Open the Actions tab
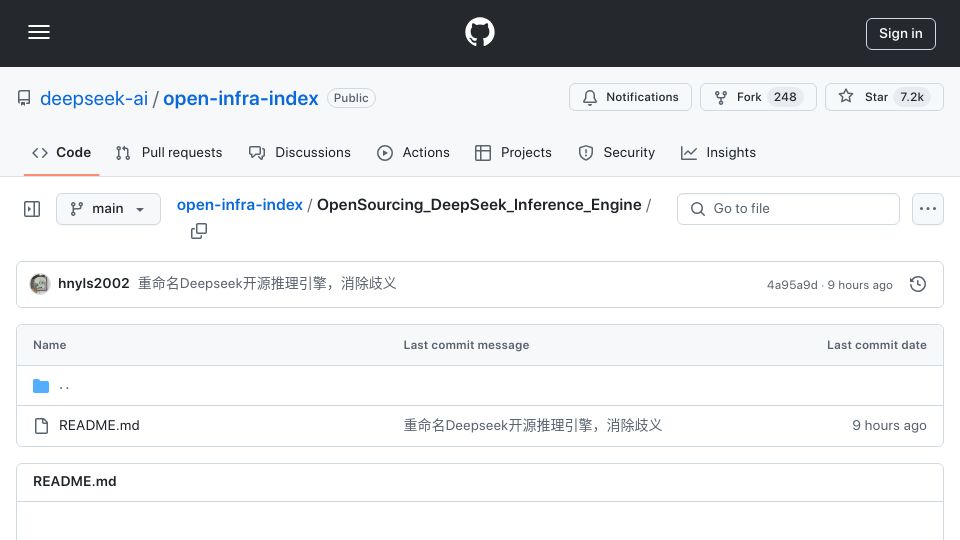Image resolution: width=960 pixels, height=540 pixels. pyautogui.click(x=413, y=152)
